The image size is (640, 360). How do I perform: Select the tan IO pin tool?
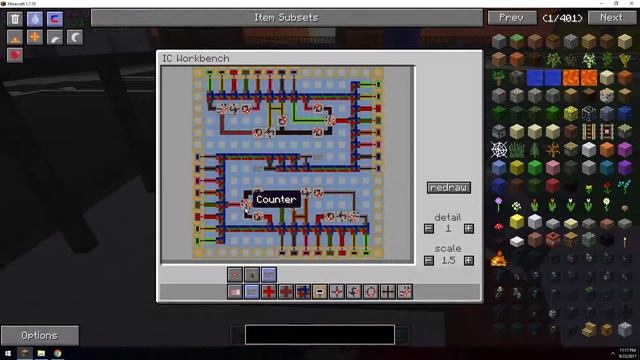[320, 292]
